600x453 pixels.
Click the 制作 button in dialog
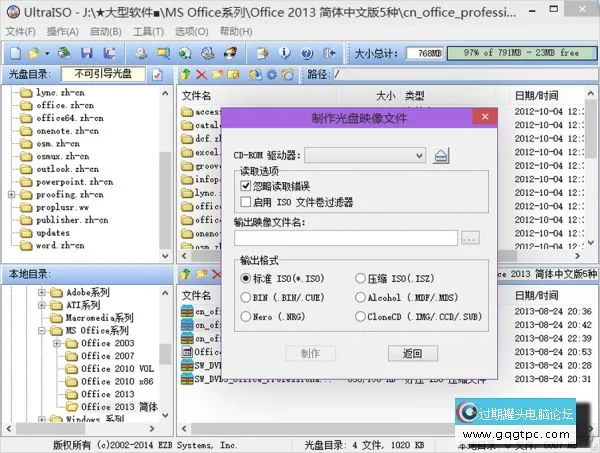pos(310,353)
